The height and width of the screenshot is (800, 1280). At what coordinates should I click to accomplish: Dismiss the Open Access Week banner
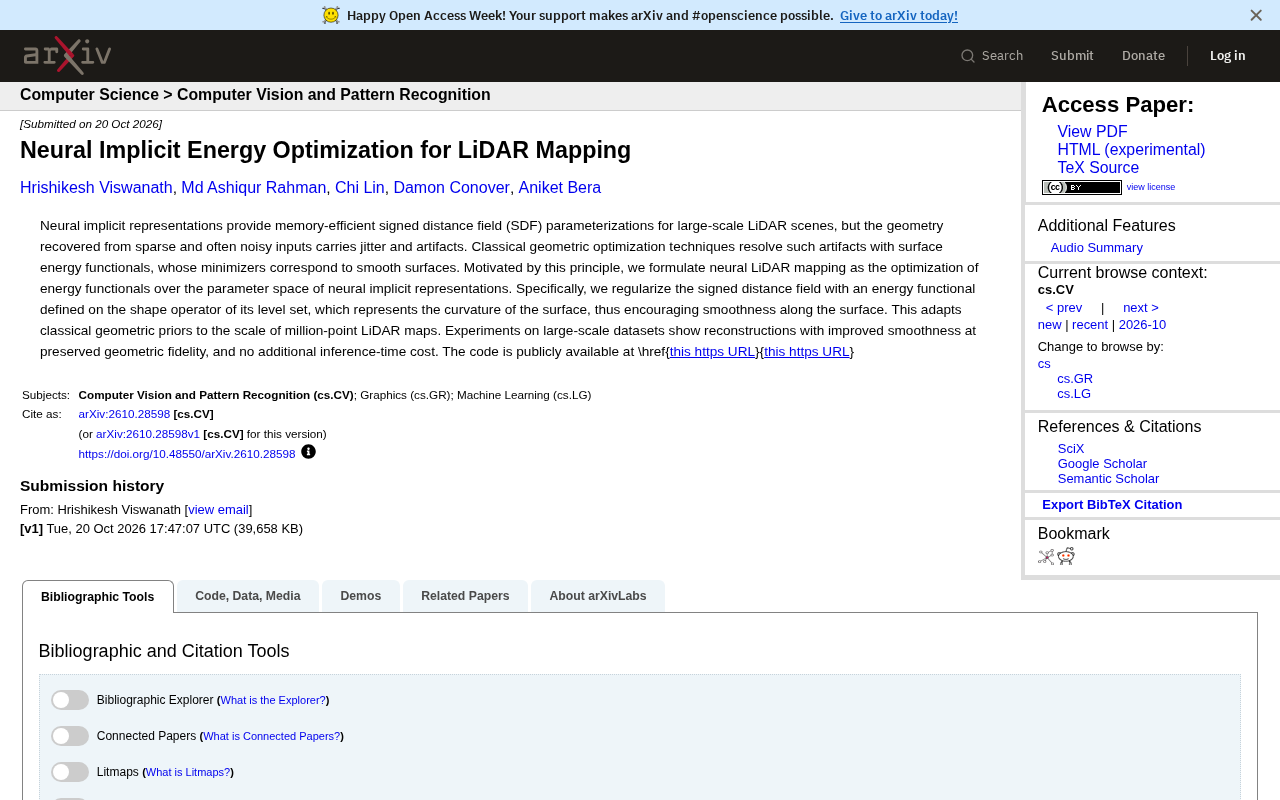1256,15
